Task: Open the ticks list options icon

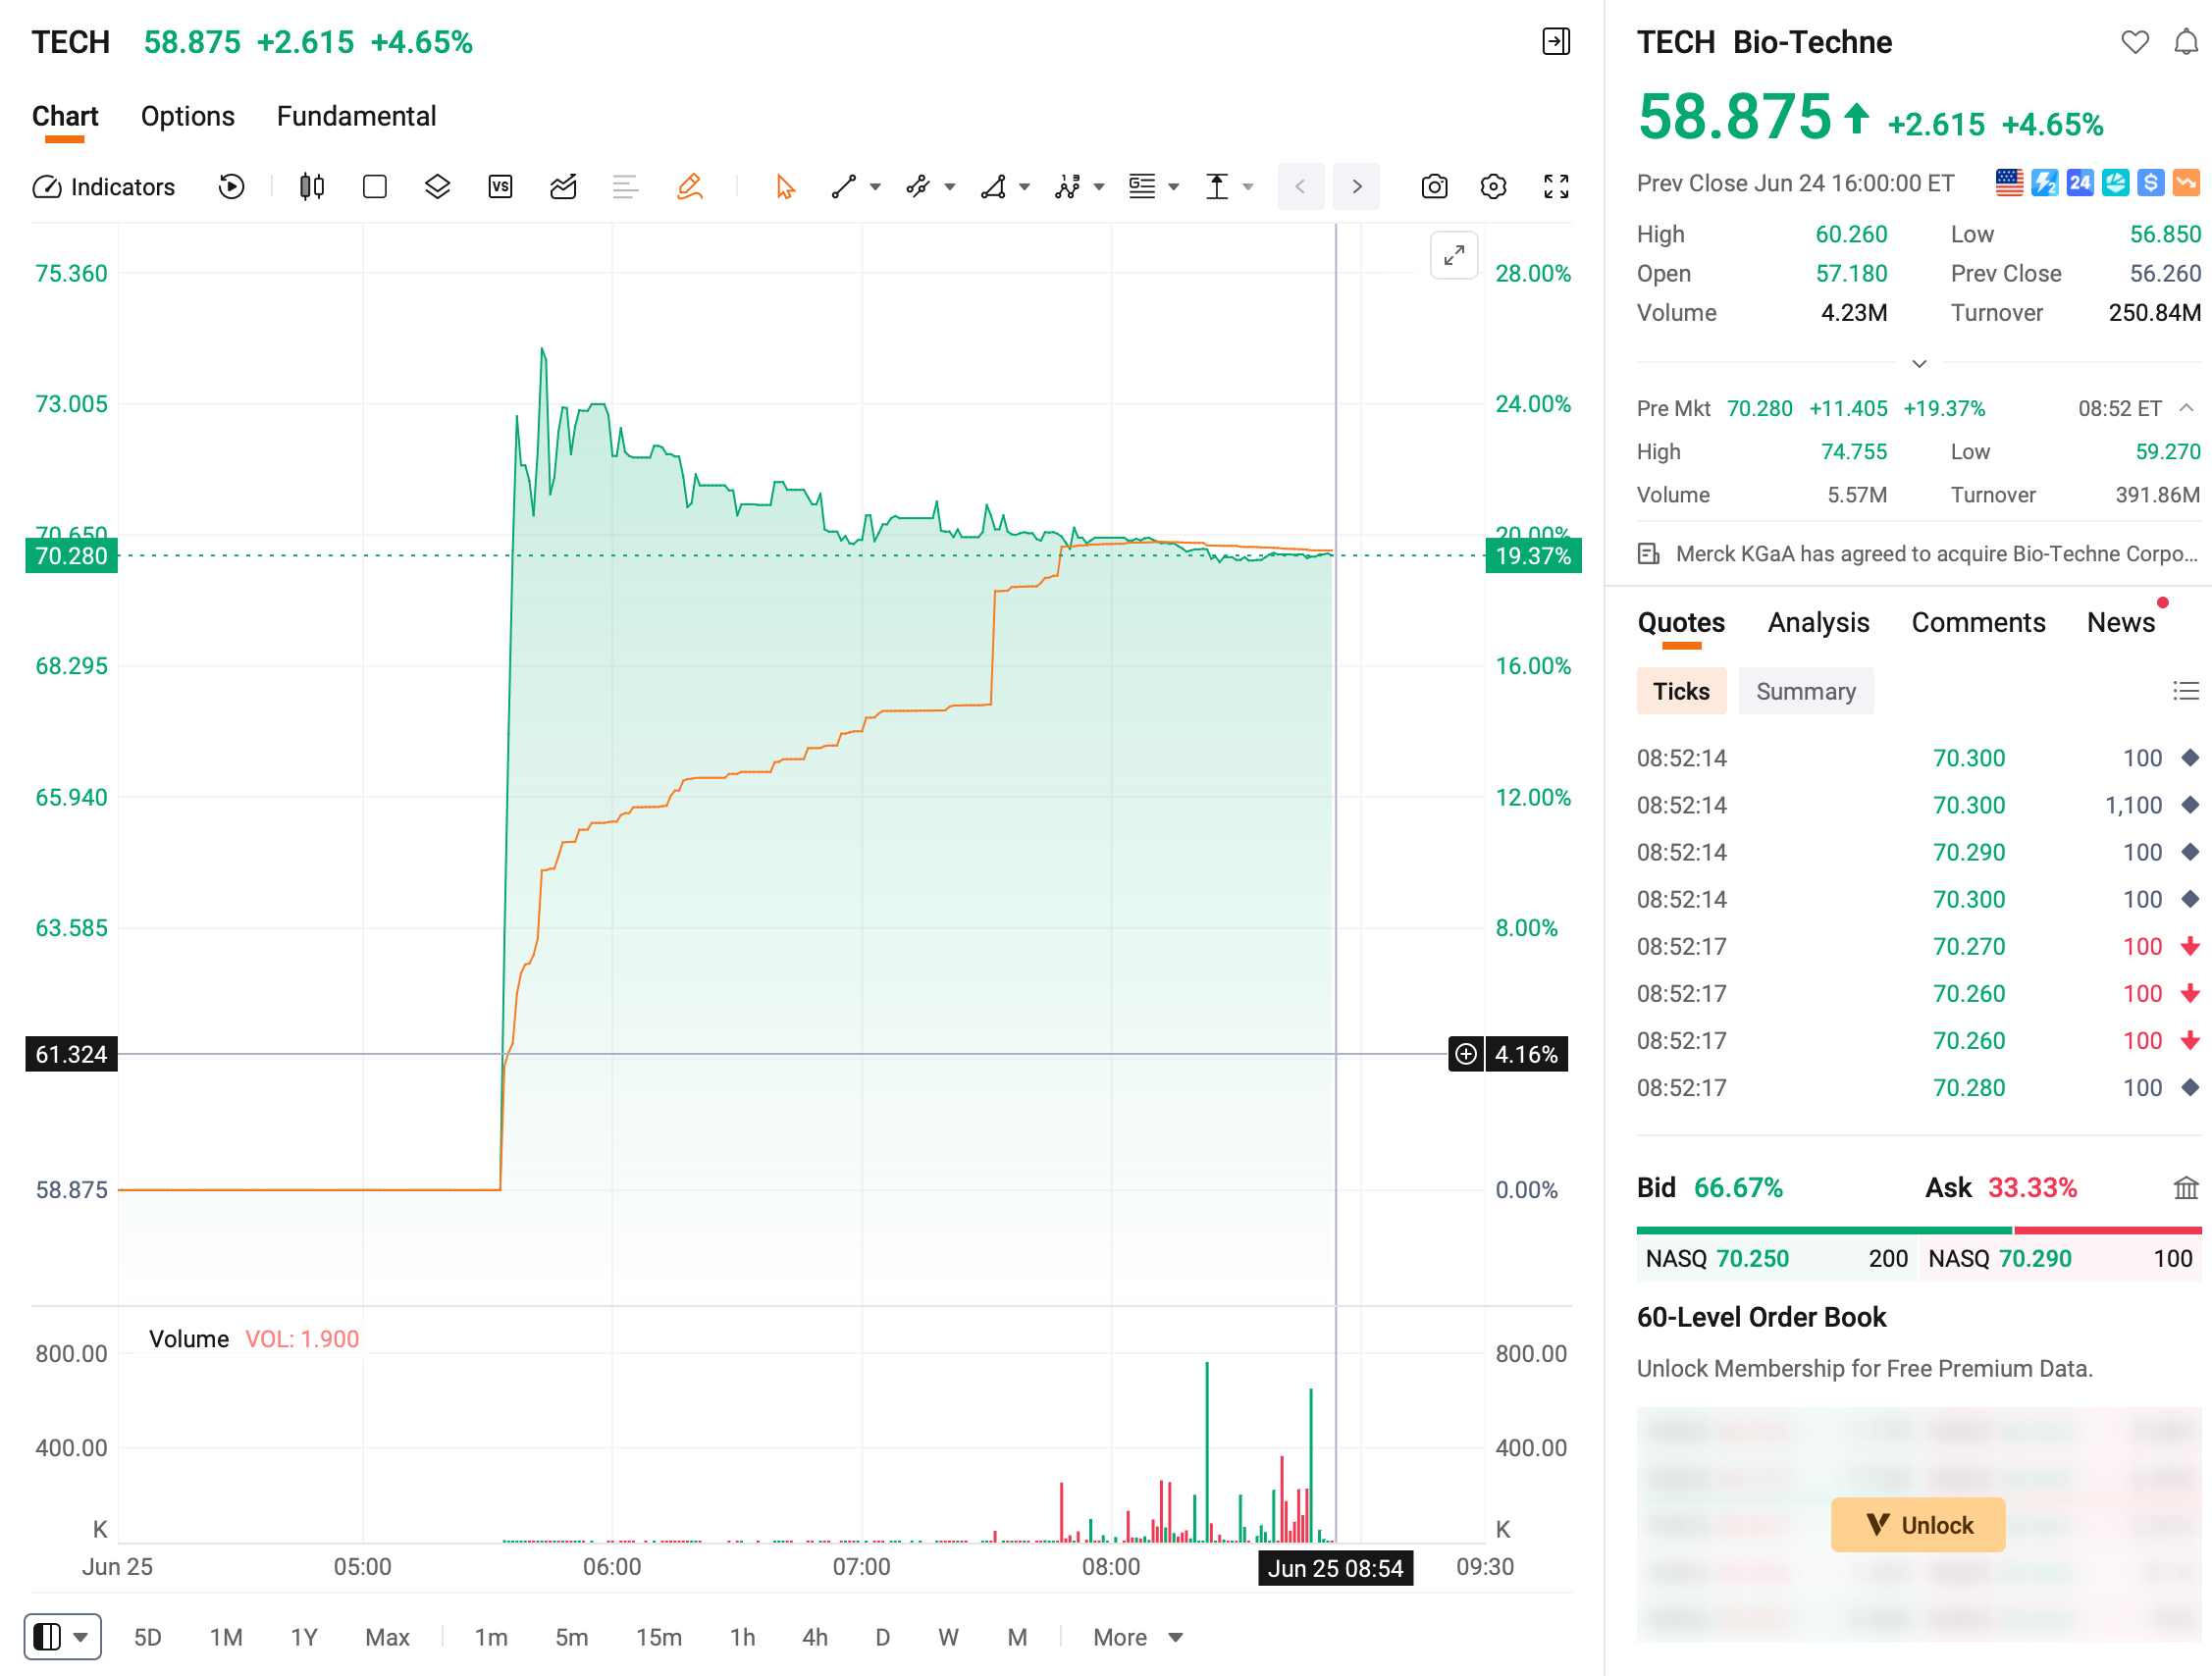Action: point(2186,691)
